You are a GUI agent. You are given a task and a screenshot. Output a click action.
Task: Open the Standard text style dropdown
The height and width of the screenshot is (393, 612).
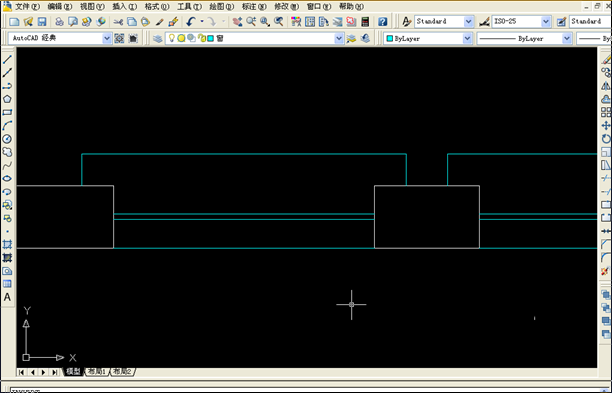(469, 21)
